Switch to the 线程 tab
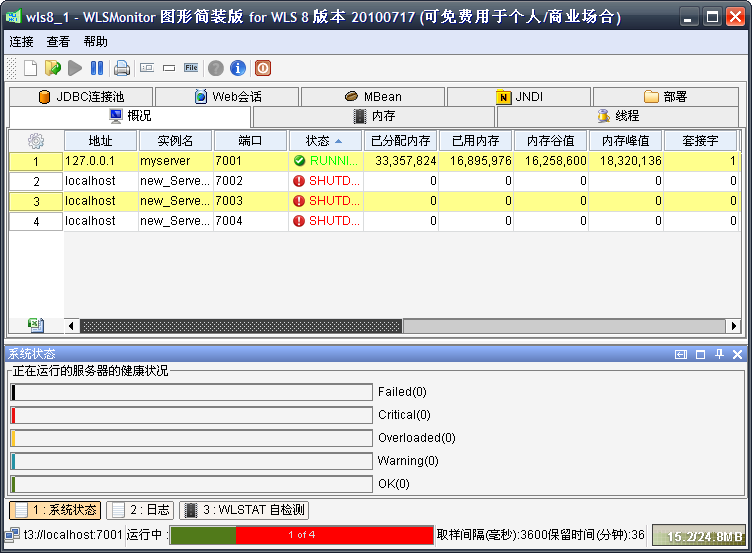Viewport: 752px width, 553px height. pyautogui.click(x=618, y=116)
